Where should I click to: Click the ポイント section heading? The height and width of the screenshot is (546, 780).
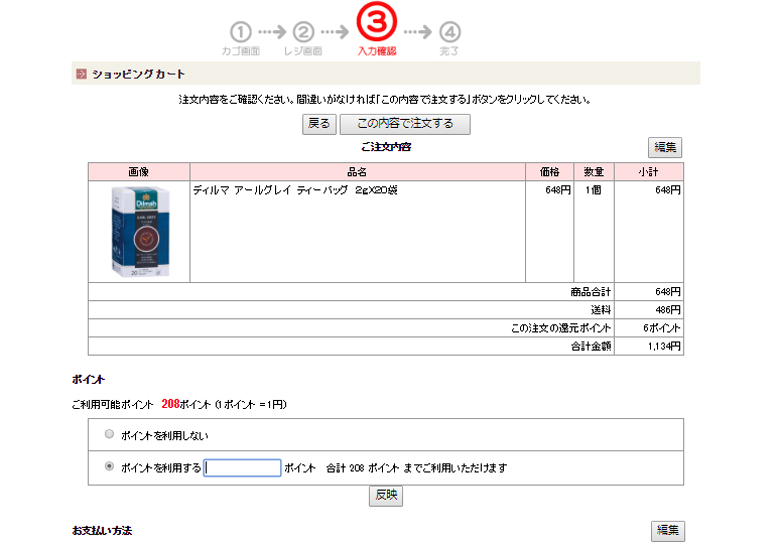coord(88,379)
